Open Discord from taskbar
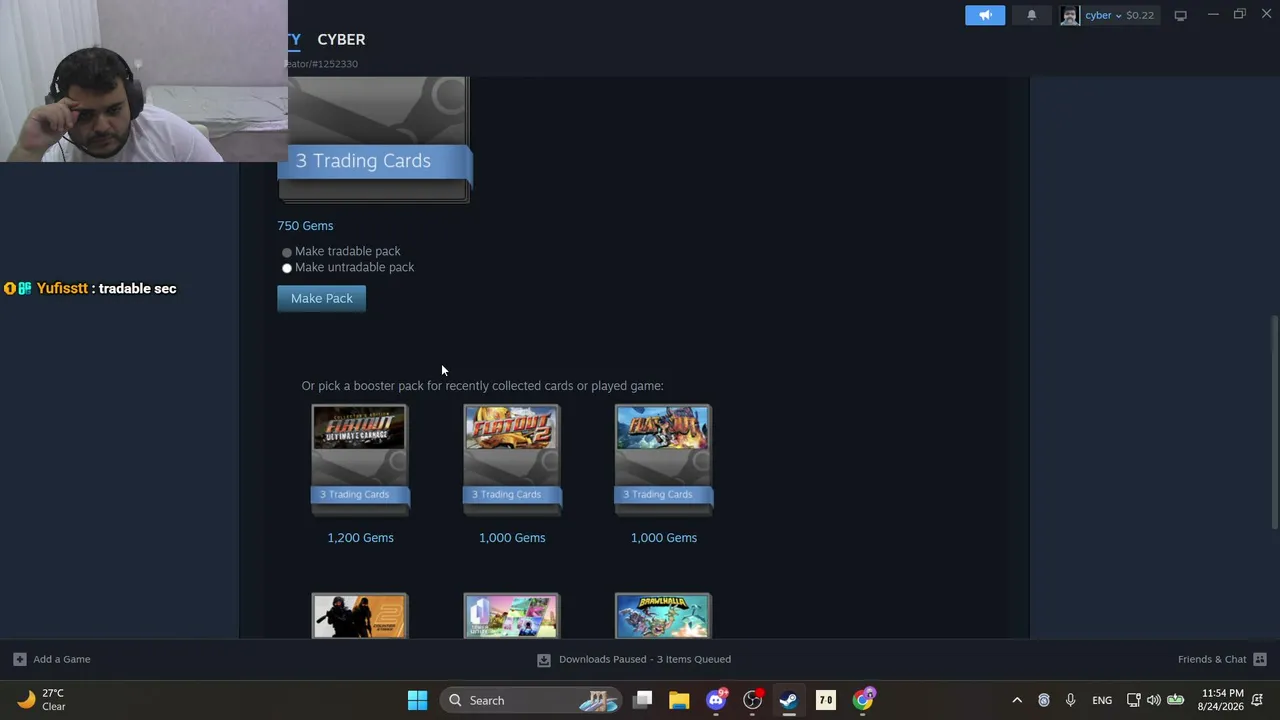This screenshot has width=1280, height=720. 716,700
